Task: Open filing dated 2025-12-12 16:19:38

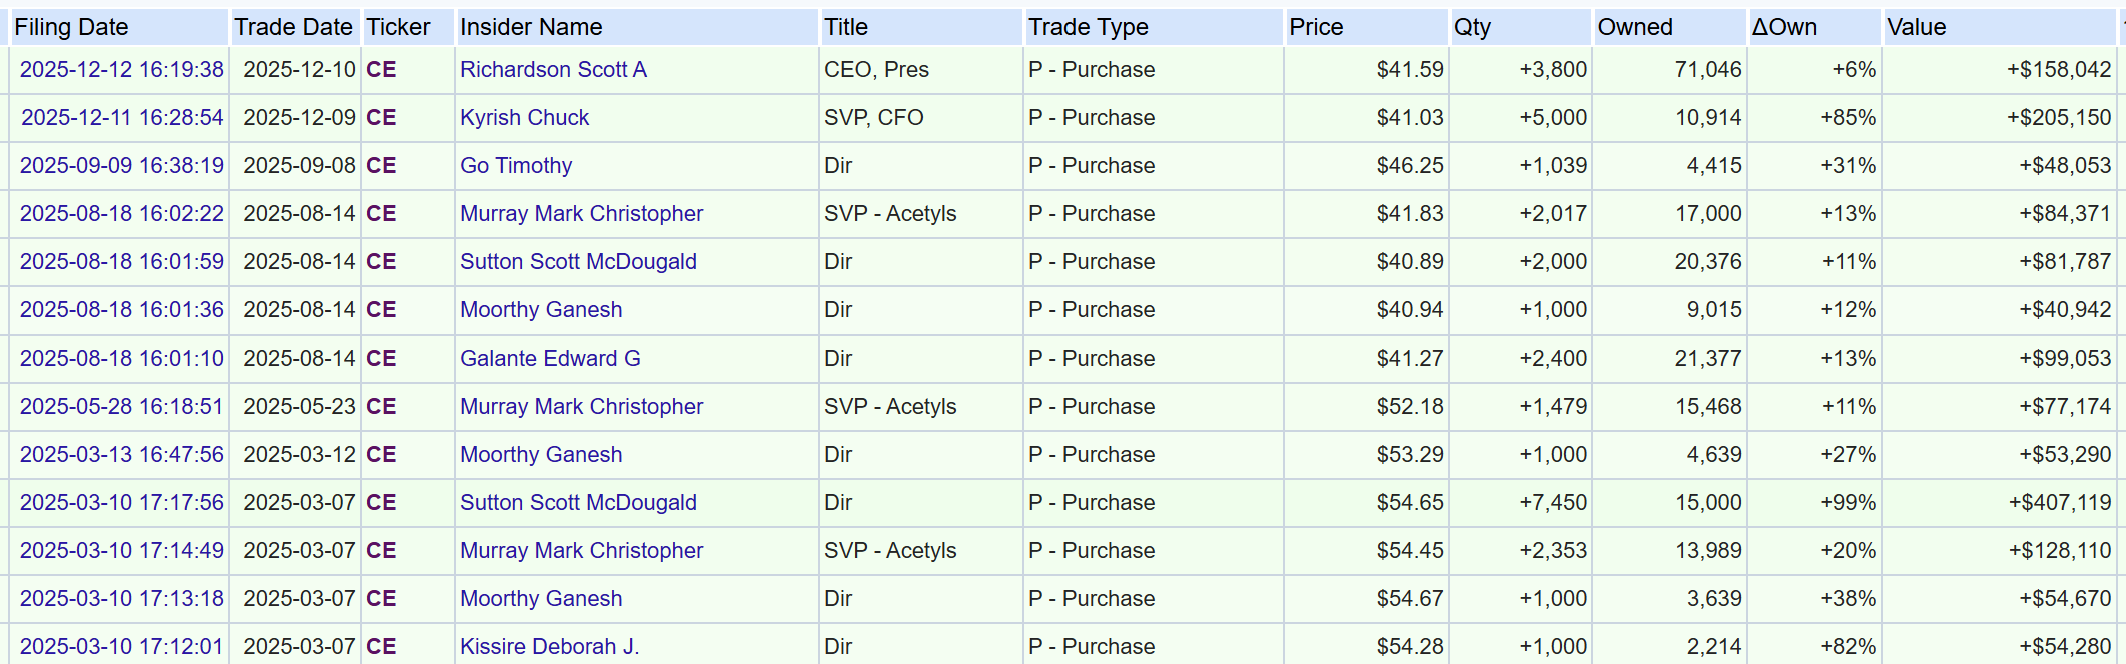Action: pyautogui.click(x=122, y=70)
